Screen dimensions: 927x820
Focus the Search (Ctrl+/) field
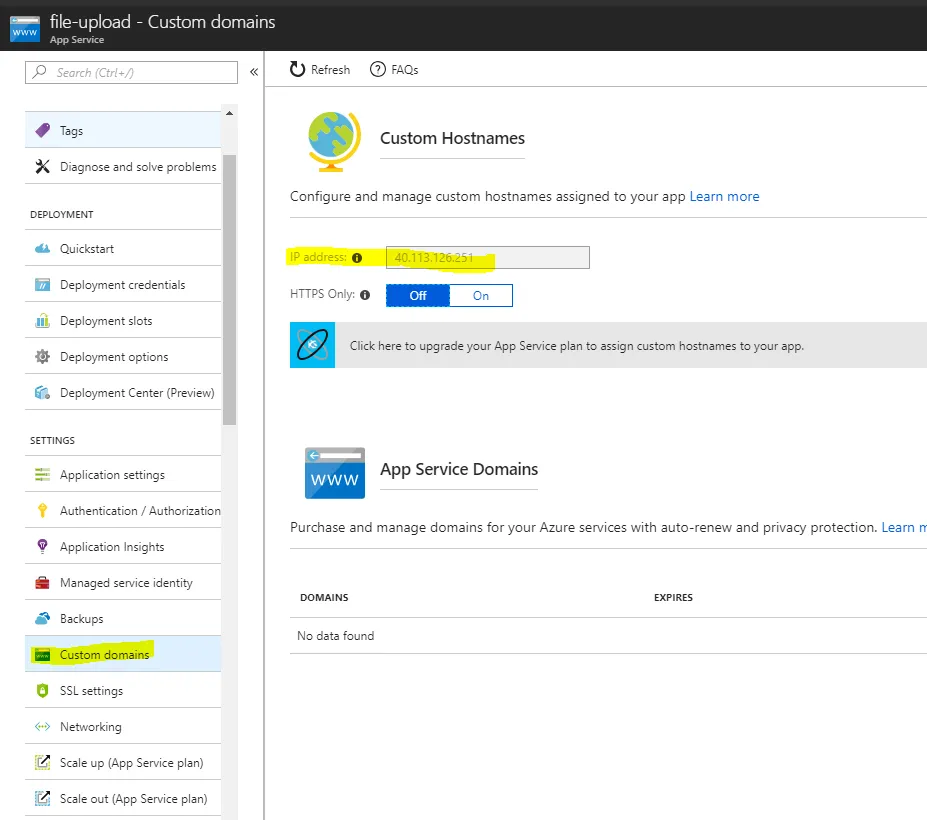(131, 73)
